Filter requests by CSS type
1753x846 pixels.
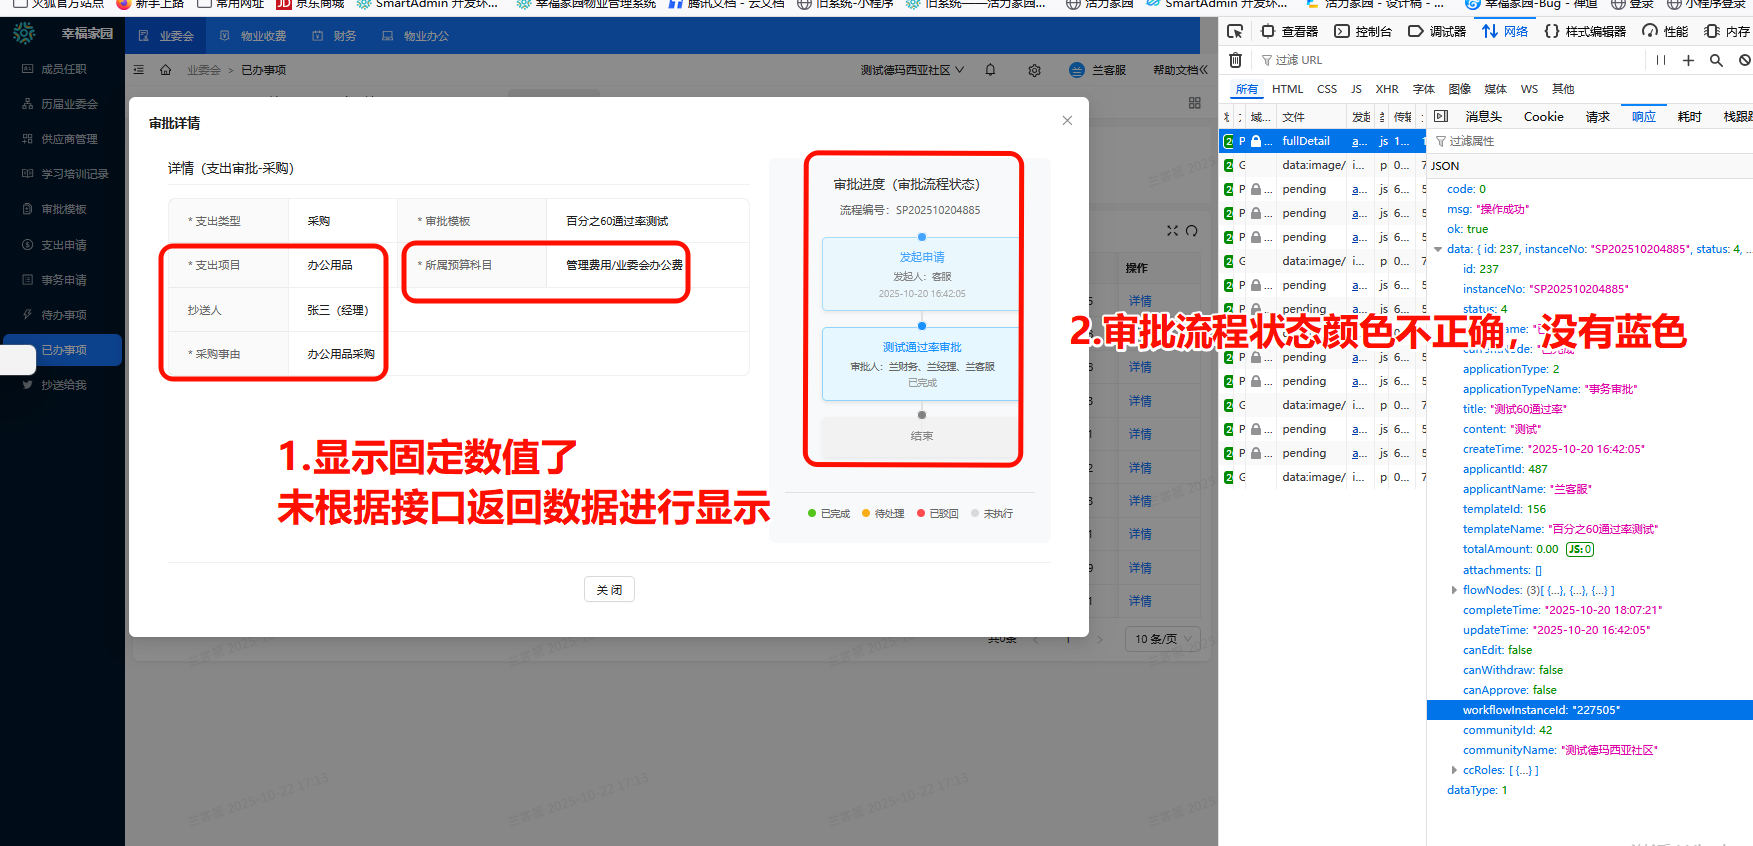(1327, 89)
